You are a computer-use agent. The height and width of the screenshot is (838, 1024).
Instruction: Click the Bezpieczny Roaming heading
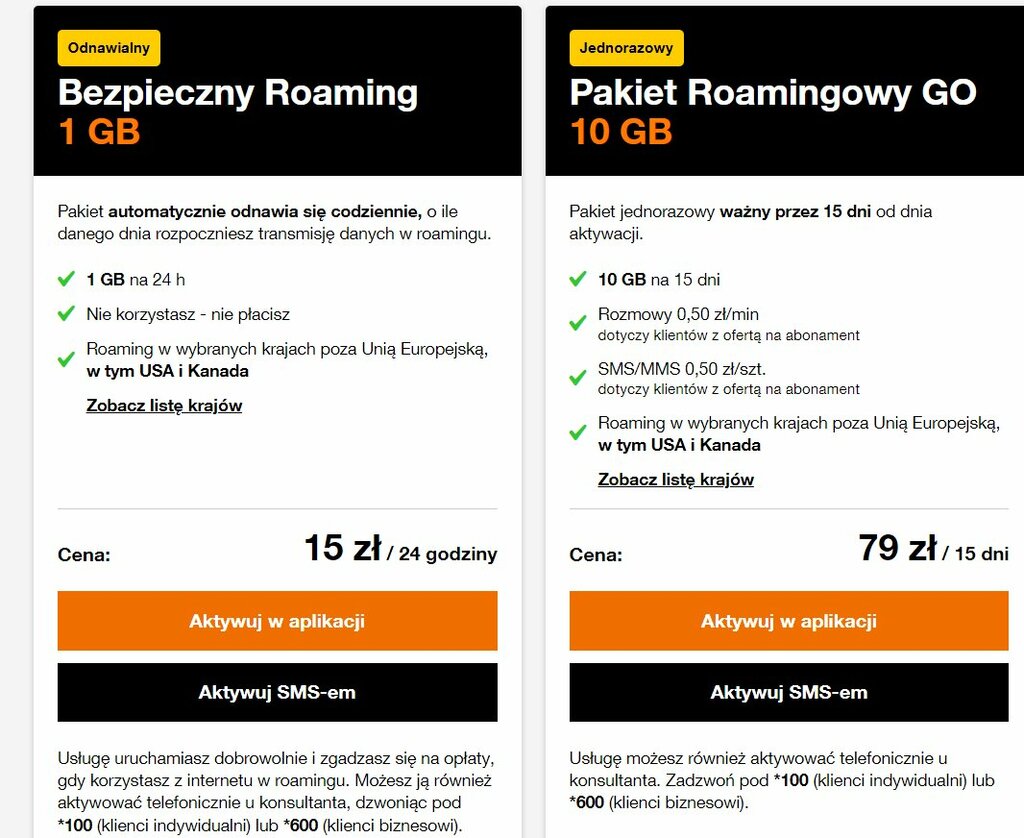(238, 93)
